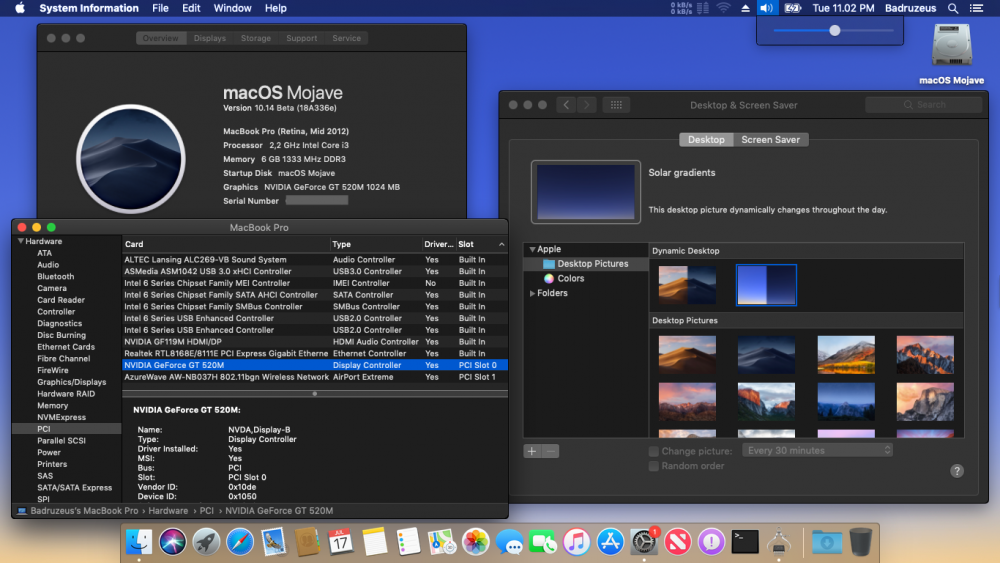Click the Badruzeus user name in menu bar

(910, 8)
